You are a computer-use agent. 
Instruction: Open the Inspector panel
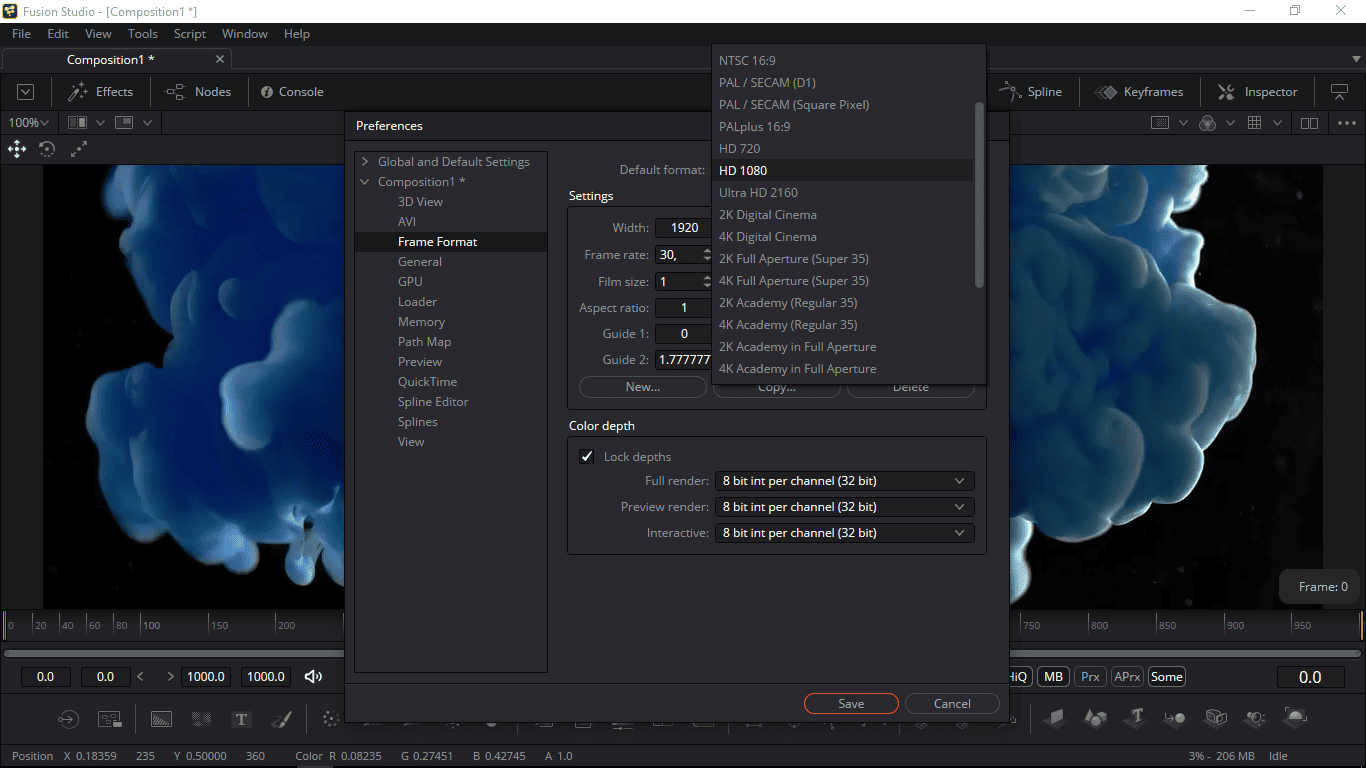[1257, 92]
